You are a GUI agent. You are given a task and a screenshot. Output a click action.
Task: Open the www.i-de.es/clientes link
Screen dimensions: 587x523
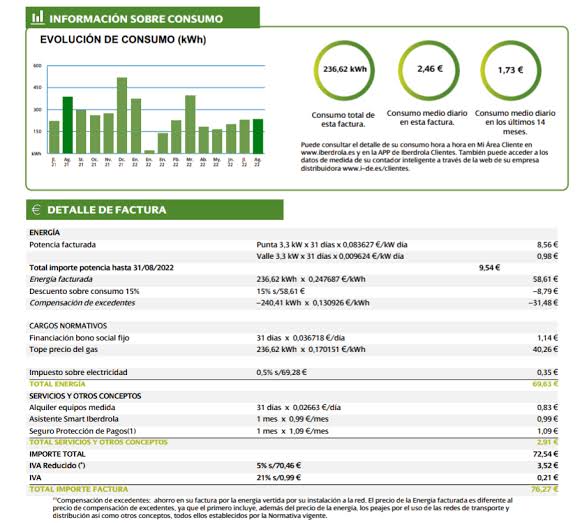pos(376,168)
